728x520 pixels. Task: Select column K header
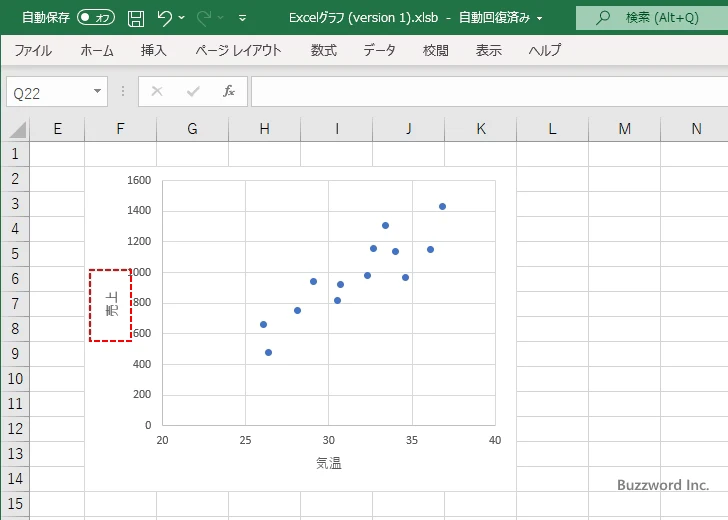click(x=481, y=129)
